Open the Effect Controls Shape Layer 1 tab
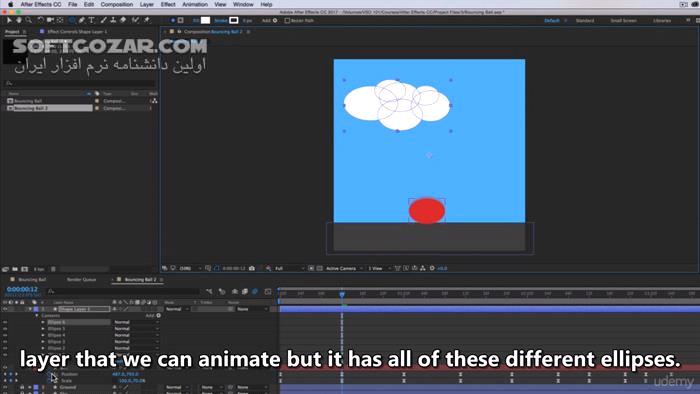The image size is (700, 394). pos(77,32)
